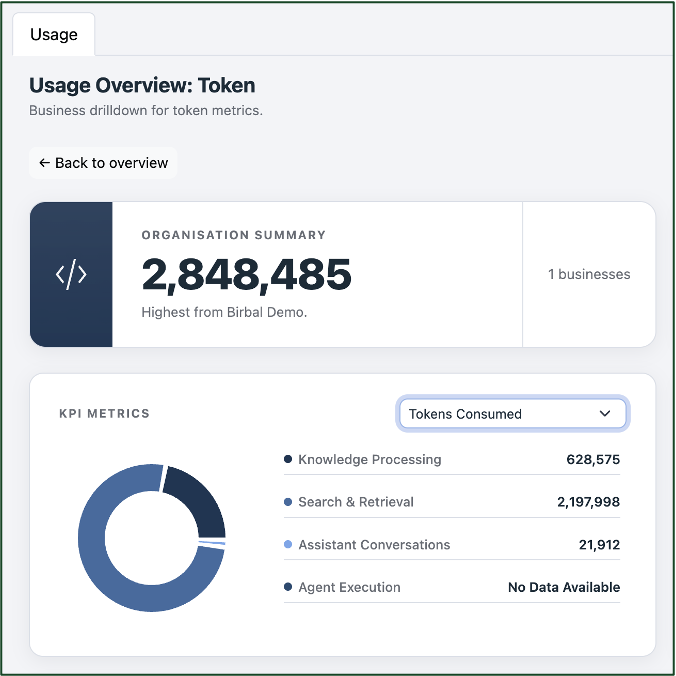Click the code brackets icon in summary card
Viewport: 676px width, 676px height.
71,274
